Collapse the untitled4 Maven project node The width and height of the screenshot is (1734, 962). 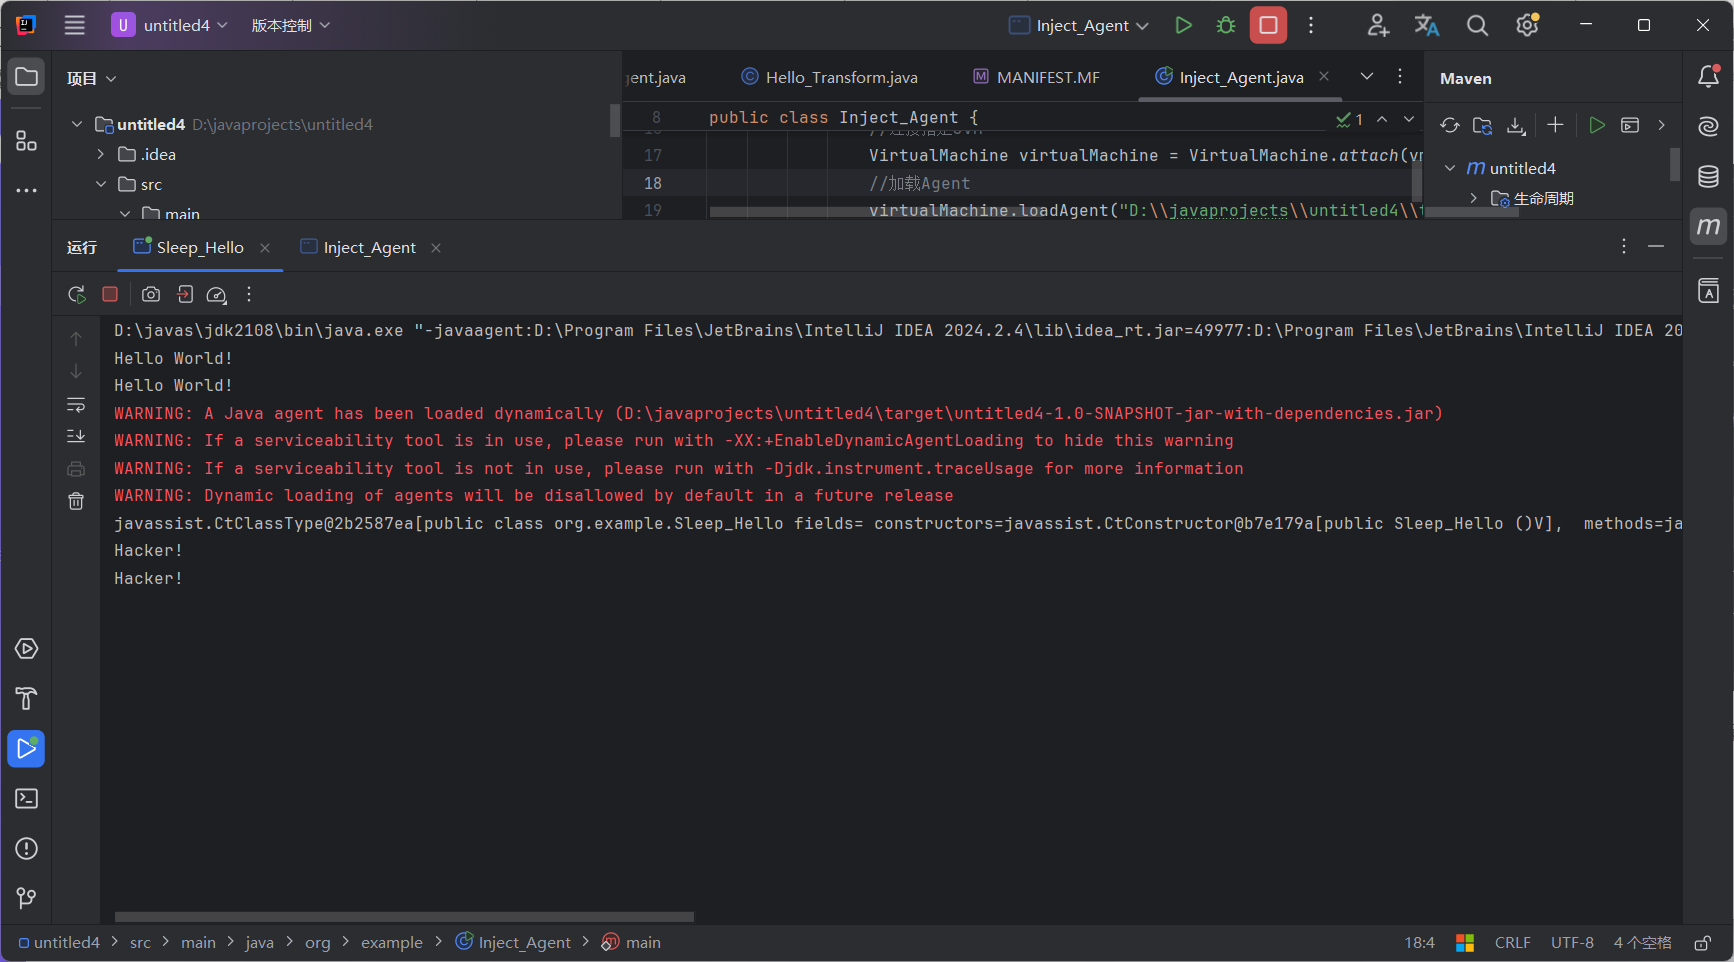pyautogui.click(x=1450, y=168)
